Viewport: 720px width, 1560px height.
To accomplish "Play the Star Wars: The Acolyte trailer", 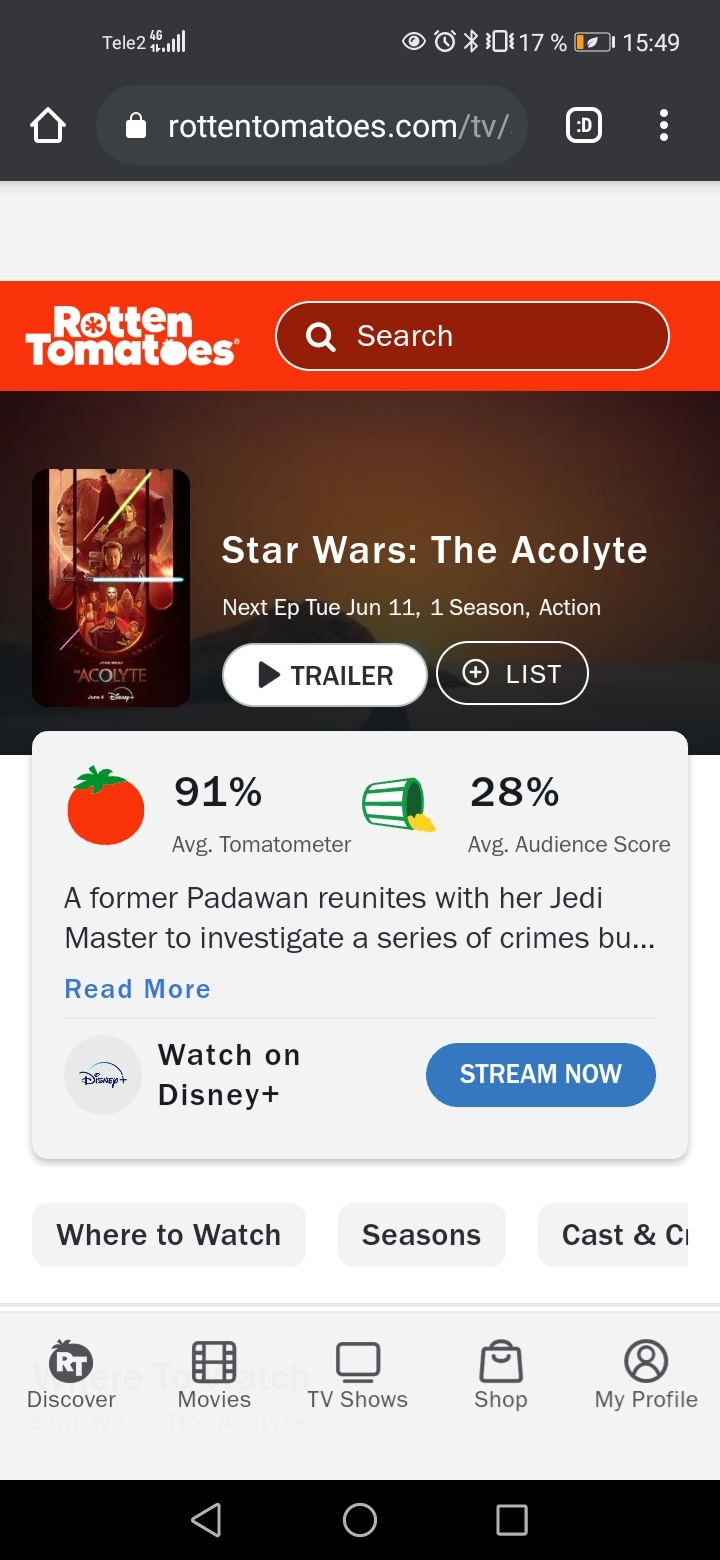I will coord(324,675).
